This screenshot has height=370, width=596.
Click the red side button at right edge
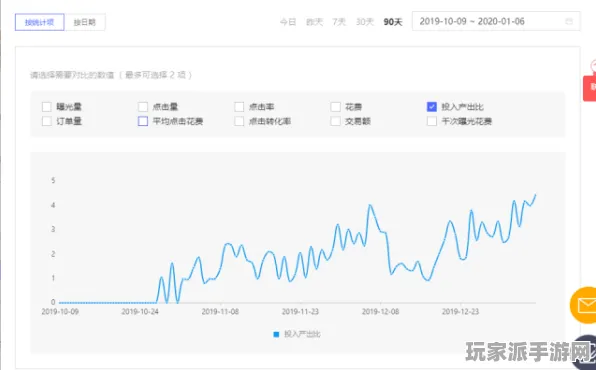[x=590, y=88]
